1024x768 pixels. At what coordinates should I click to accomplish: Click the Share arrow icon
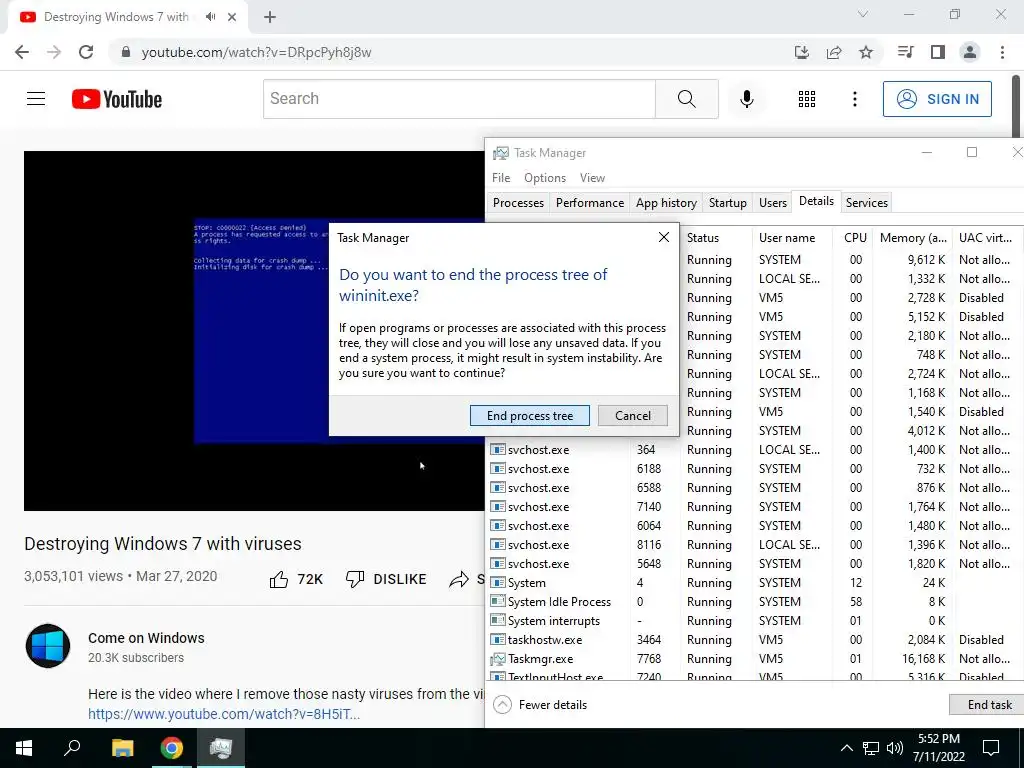point(459,579)
